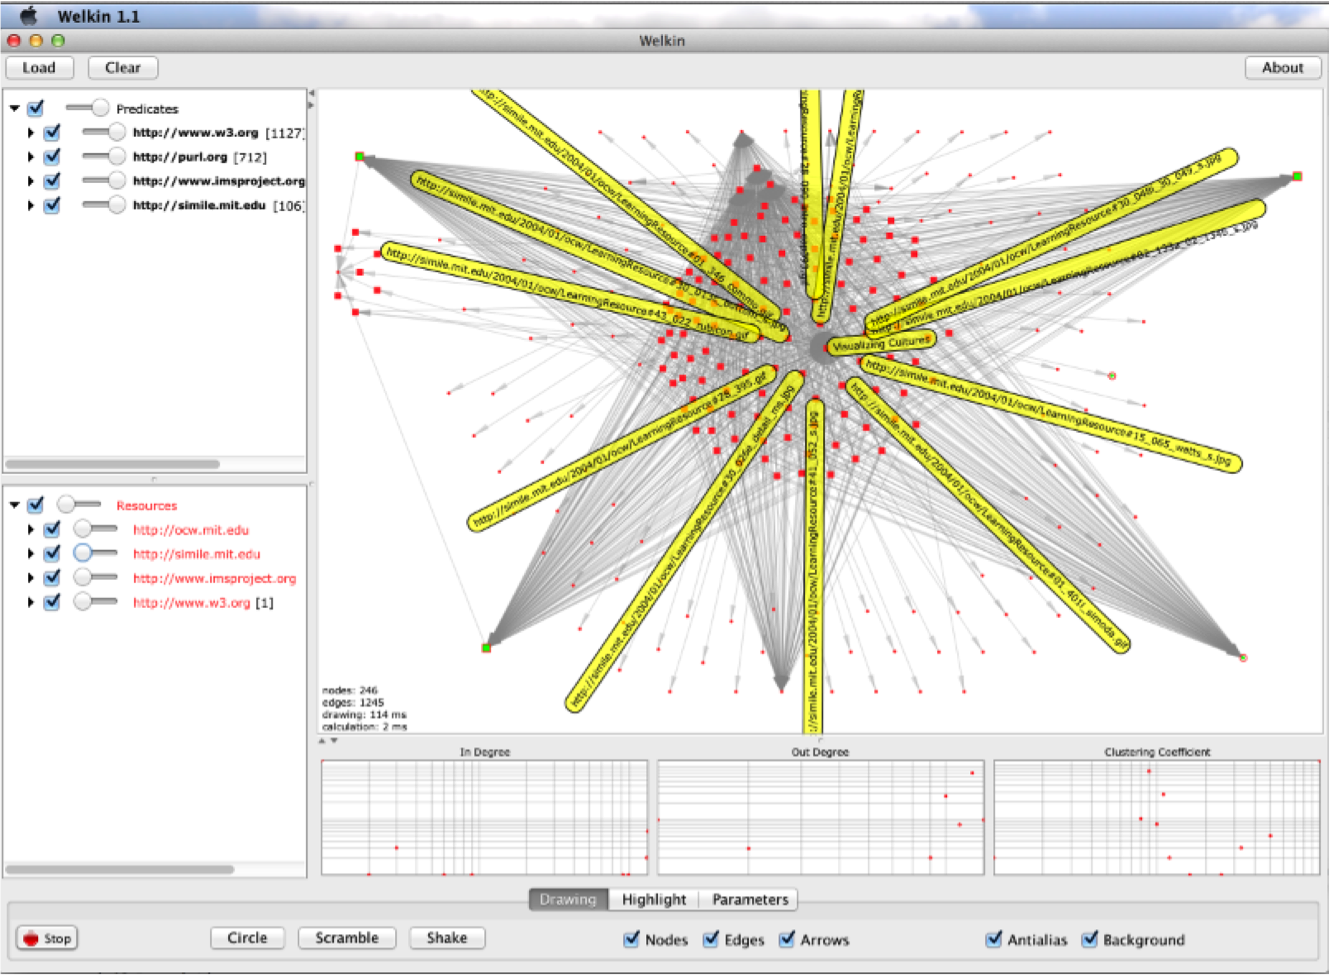Toggle the http://www.imsproject.org predicate checkbox
The height and width of the screenshot is (975, 1330).
pyautogui.click(x=52, y=181)
